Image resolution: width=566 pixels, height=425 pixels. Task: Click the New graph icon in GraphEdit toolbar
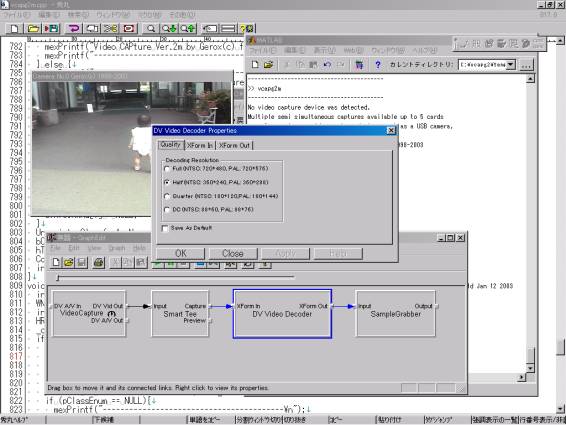[56, 262]
